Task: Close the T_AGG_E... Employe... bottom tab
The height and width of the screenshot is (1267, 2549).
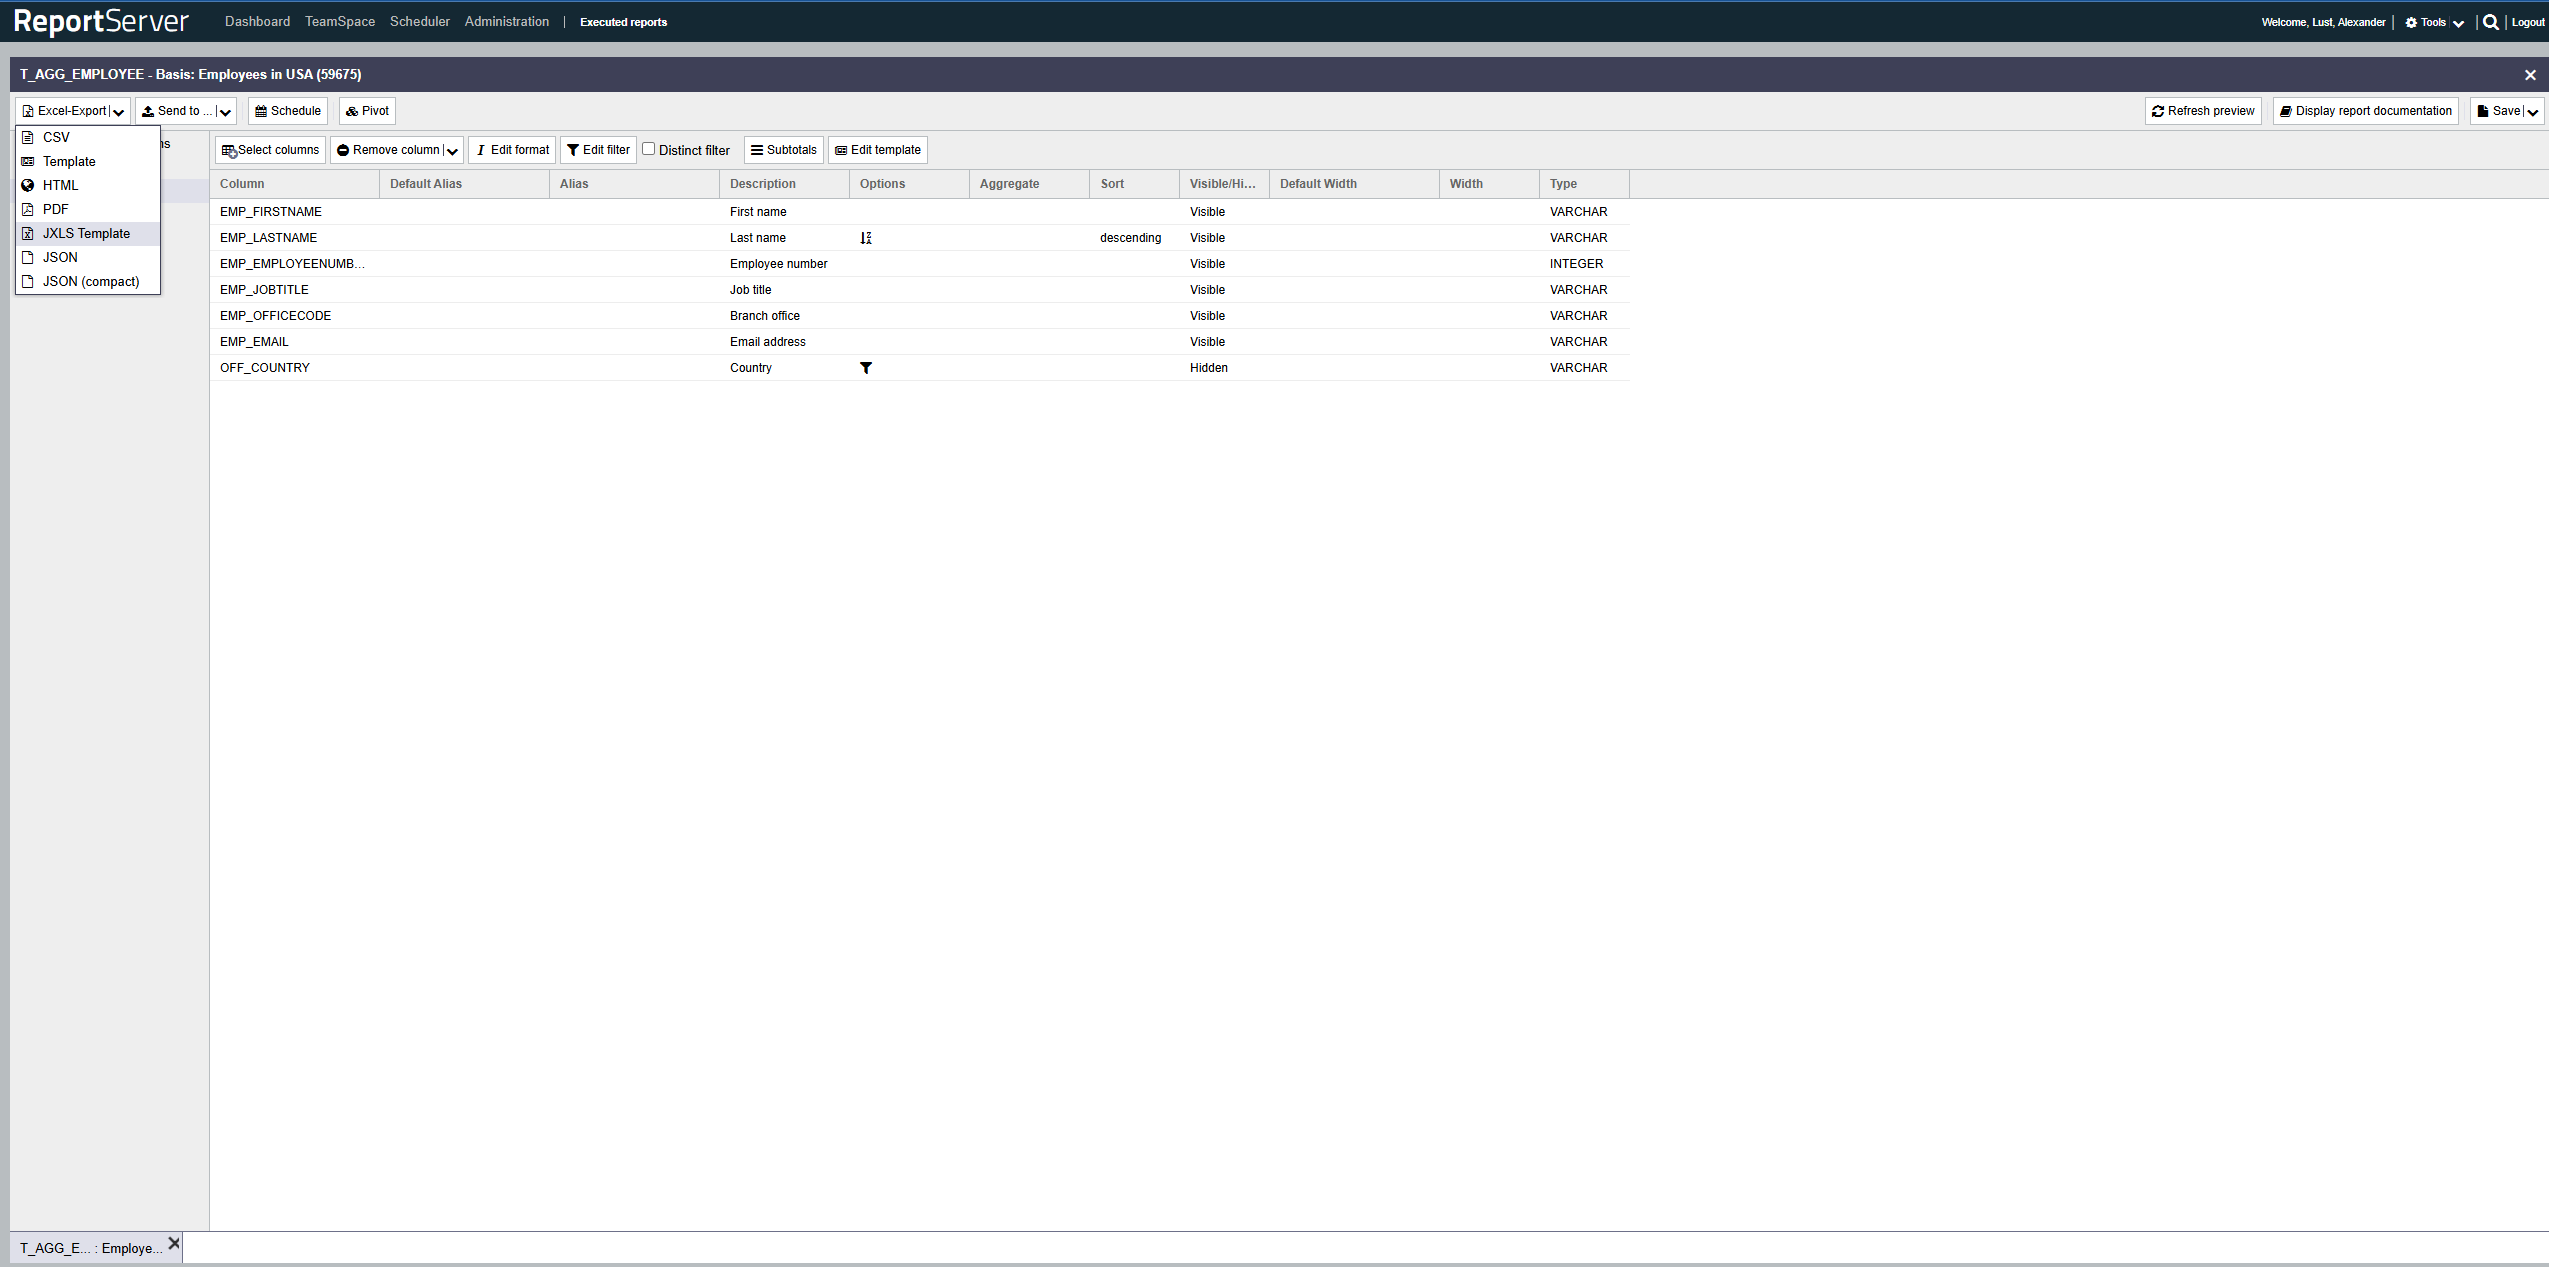Action: pyautogui.click(x=174, y=1243)
